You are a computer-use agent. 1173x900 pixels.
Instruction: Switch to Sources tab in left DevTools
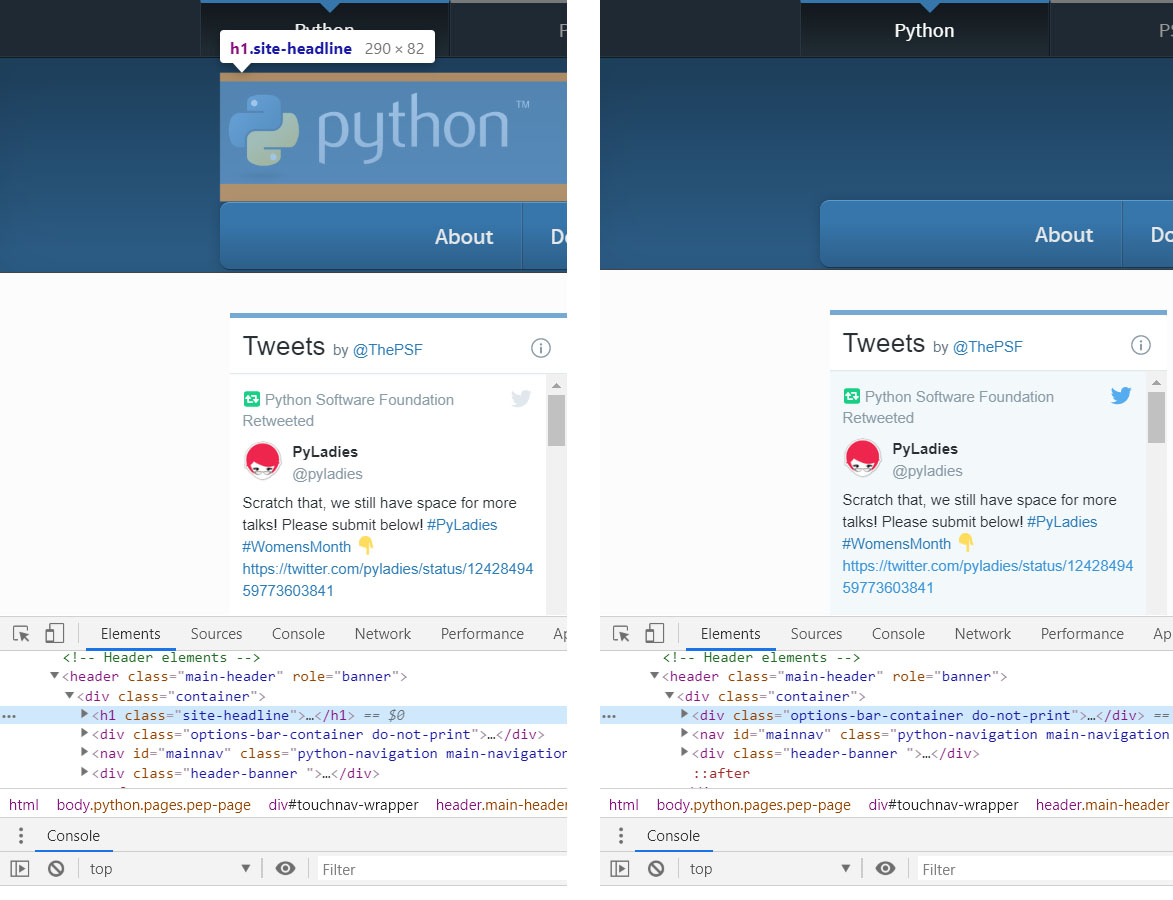pyautogui.click(x=216, y=634)
